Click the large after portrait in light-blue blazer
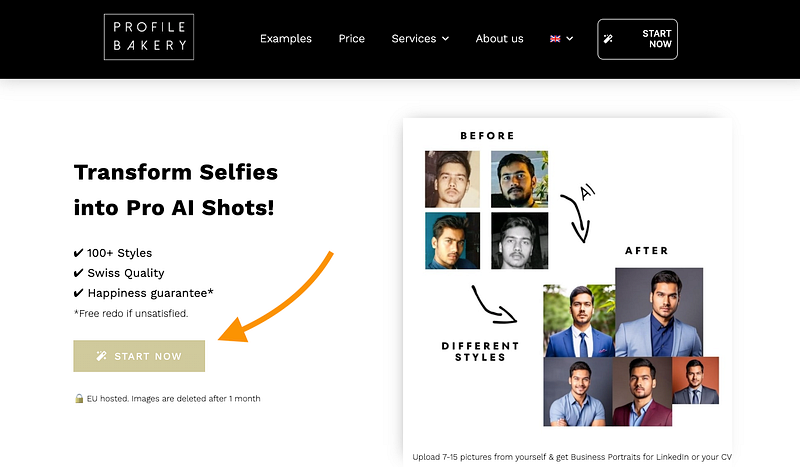Image resolution: width=800 pixels, height=467 pixels. tap(658, 312)
